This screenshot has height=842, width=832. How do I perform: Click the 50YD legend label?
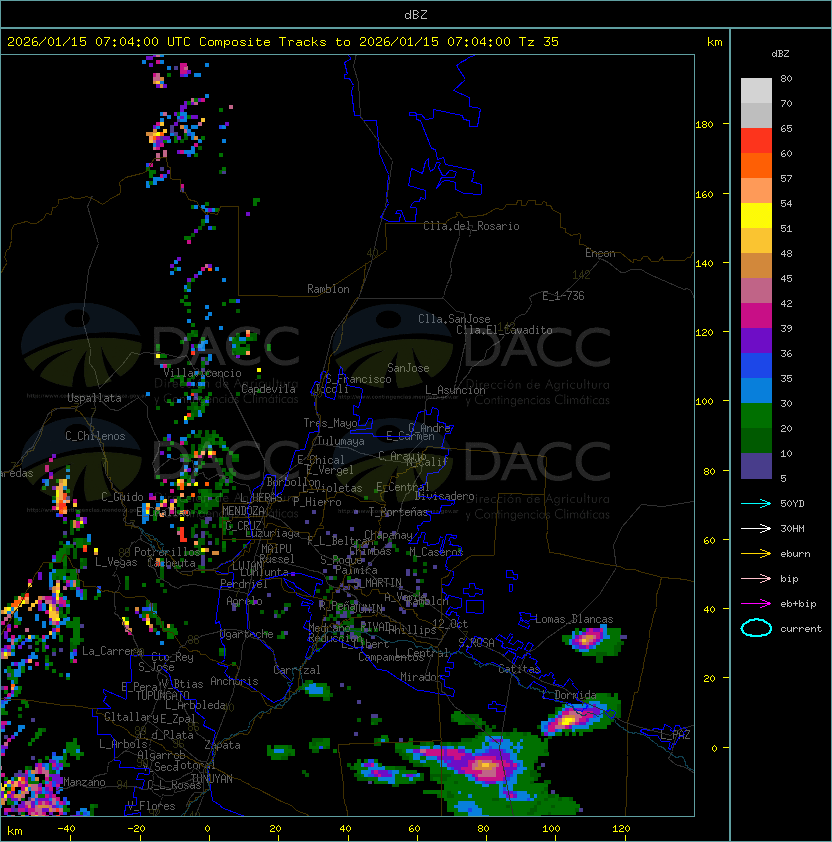(792, 504)
